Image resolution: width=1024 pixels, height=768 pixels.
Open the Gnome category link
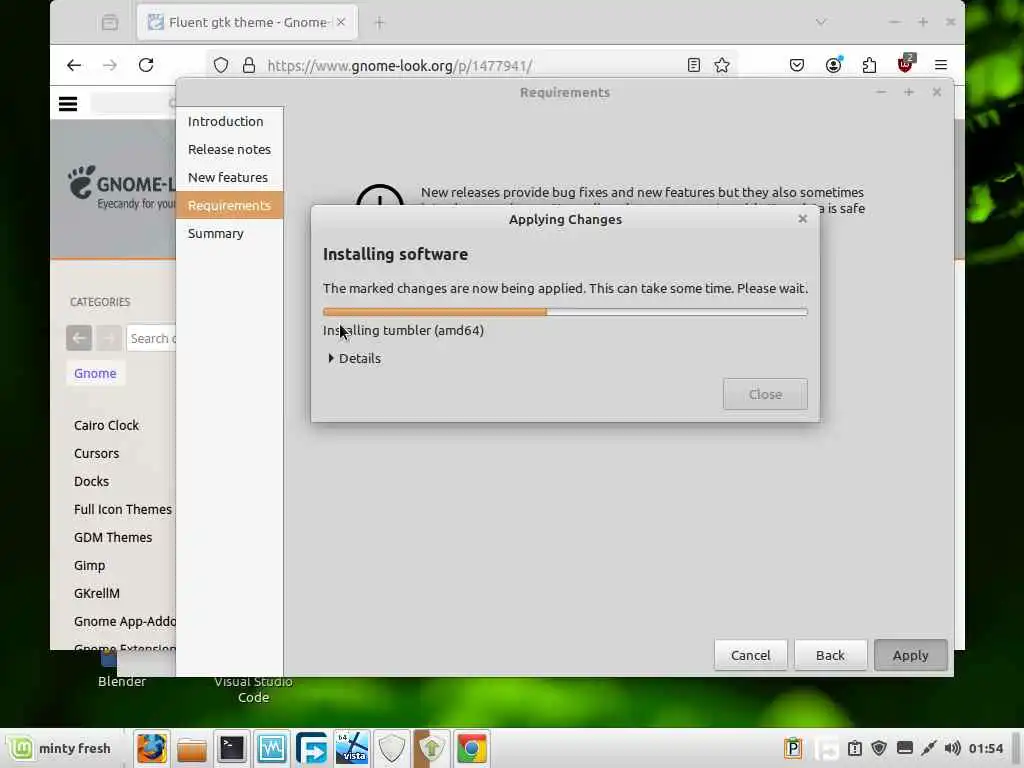95,374
